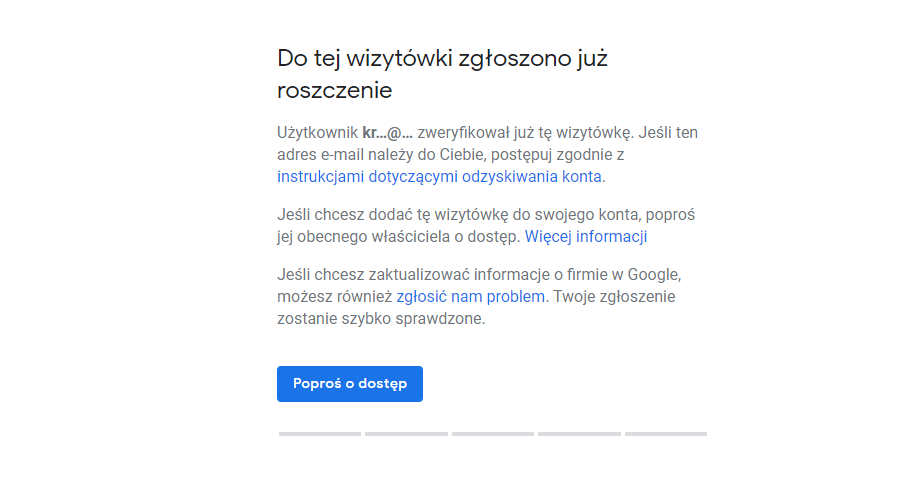Click the last progress bar segment
Image resolution: width=903 pixels, height=496 pixels.
(666, 434)
